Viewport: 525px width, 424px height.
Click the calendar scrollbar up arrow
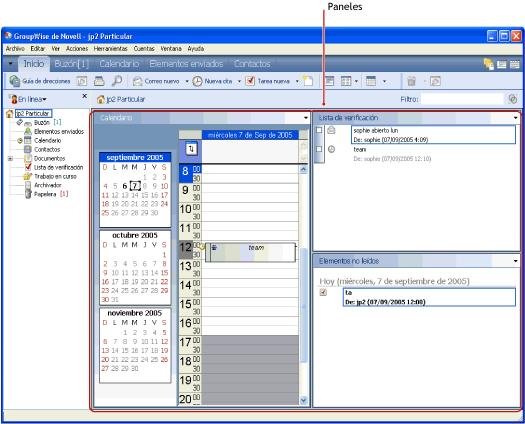[x=303, y=169]
